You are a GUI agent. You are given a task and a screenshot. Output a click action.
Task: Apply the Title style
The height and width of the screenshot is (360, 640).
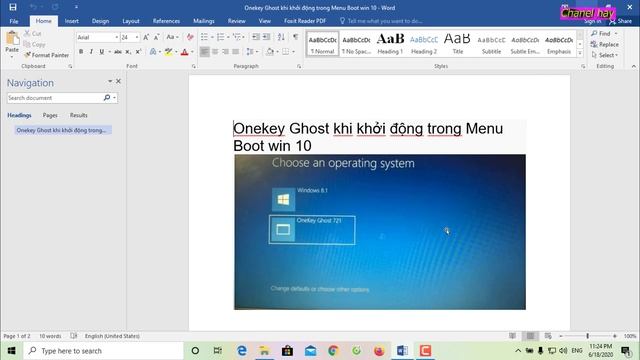pos(458,44)
